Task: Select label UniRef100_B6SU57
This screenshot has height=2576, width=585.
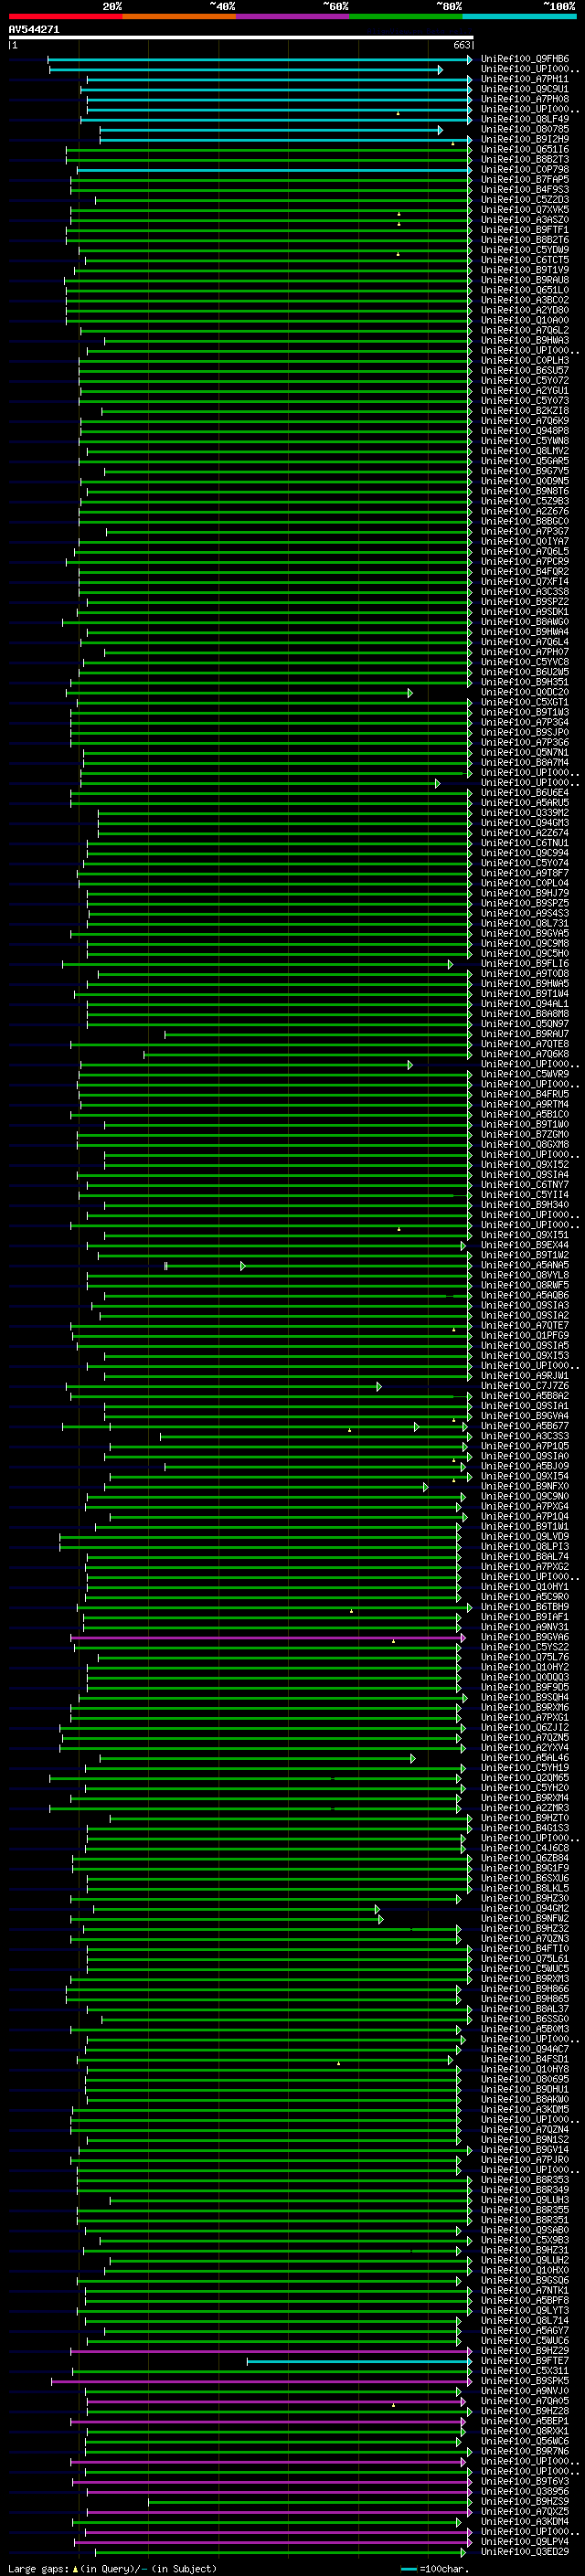Action: coord(525,371)
